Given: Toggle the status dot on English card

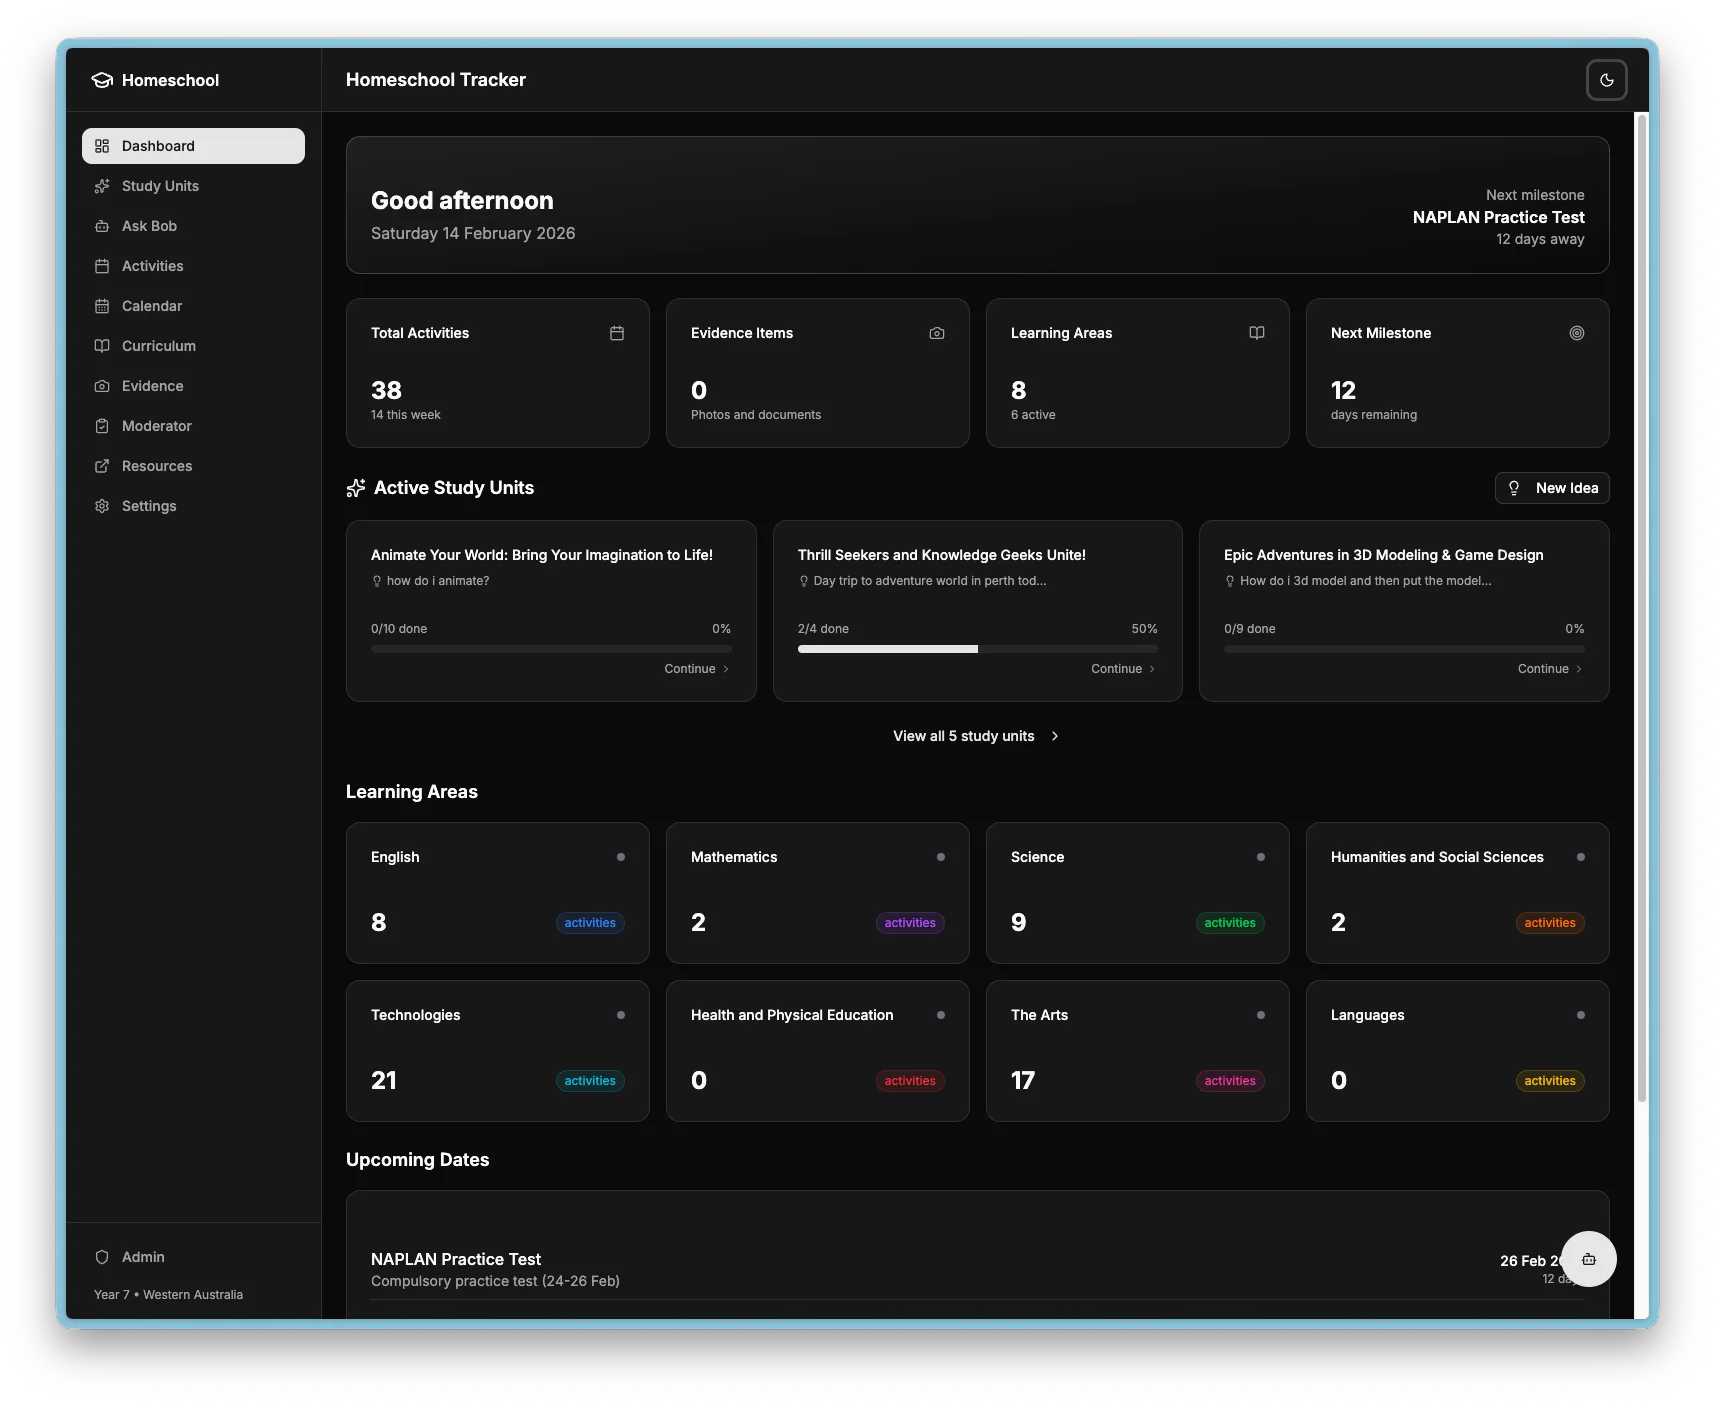Looking at the screenshot, I should [621, 857].
